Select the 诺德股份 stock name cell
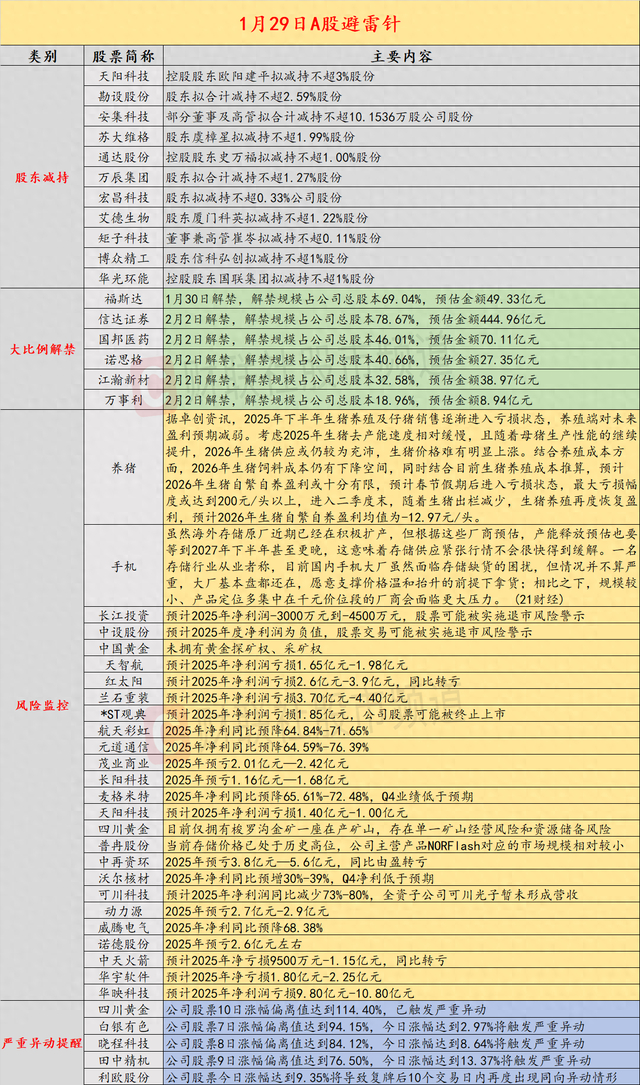 [x=124, y=944]
